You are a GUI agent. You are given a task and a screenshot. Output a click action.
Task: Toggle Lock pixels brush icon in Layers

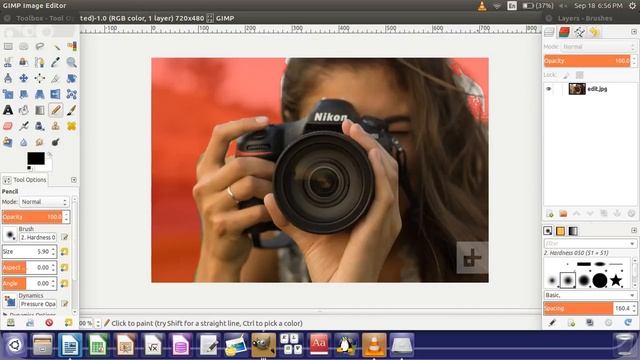point(566,75)
